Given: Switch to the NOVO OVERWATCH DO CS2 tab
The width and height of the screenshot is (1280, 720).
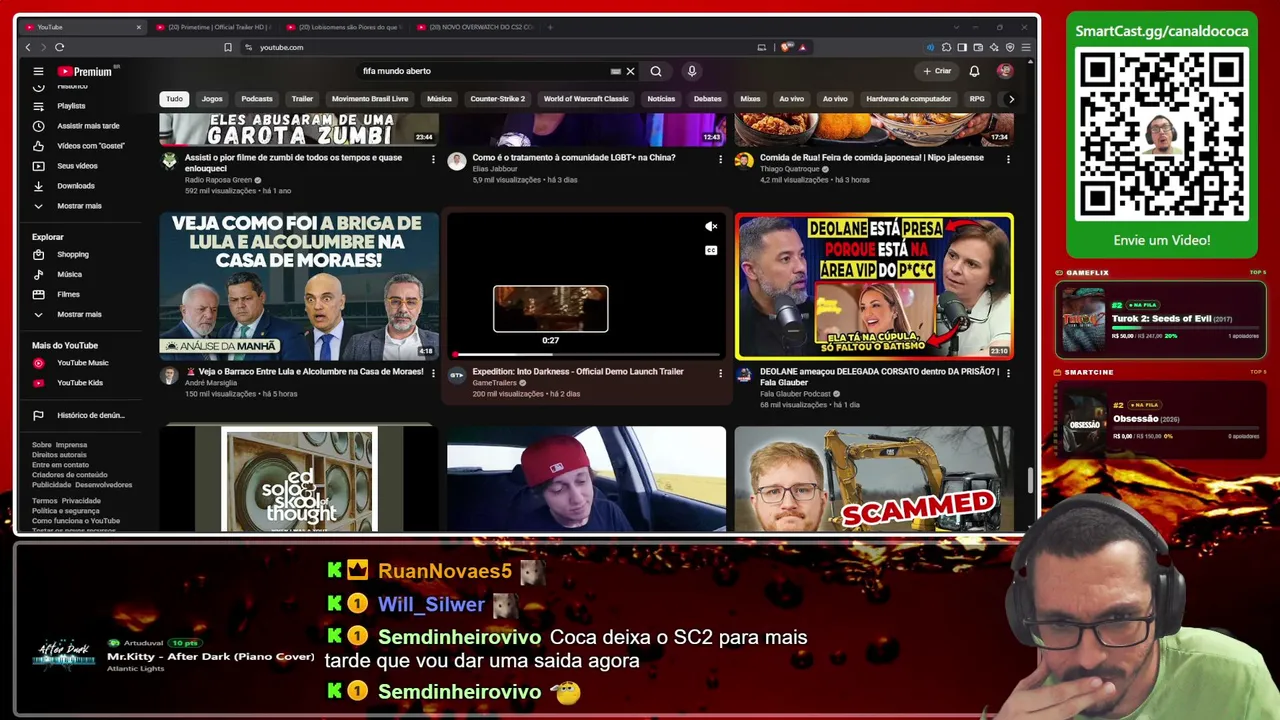Looking at the screenshot, I should [x=473, y=27].
